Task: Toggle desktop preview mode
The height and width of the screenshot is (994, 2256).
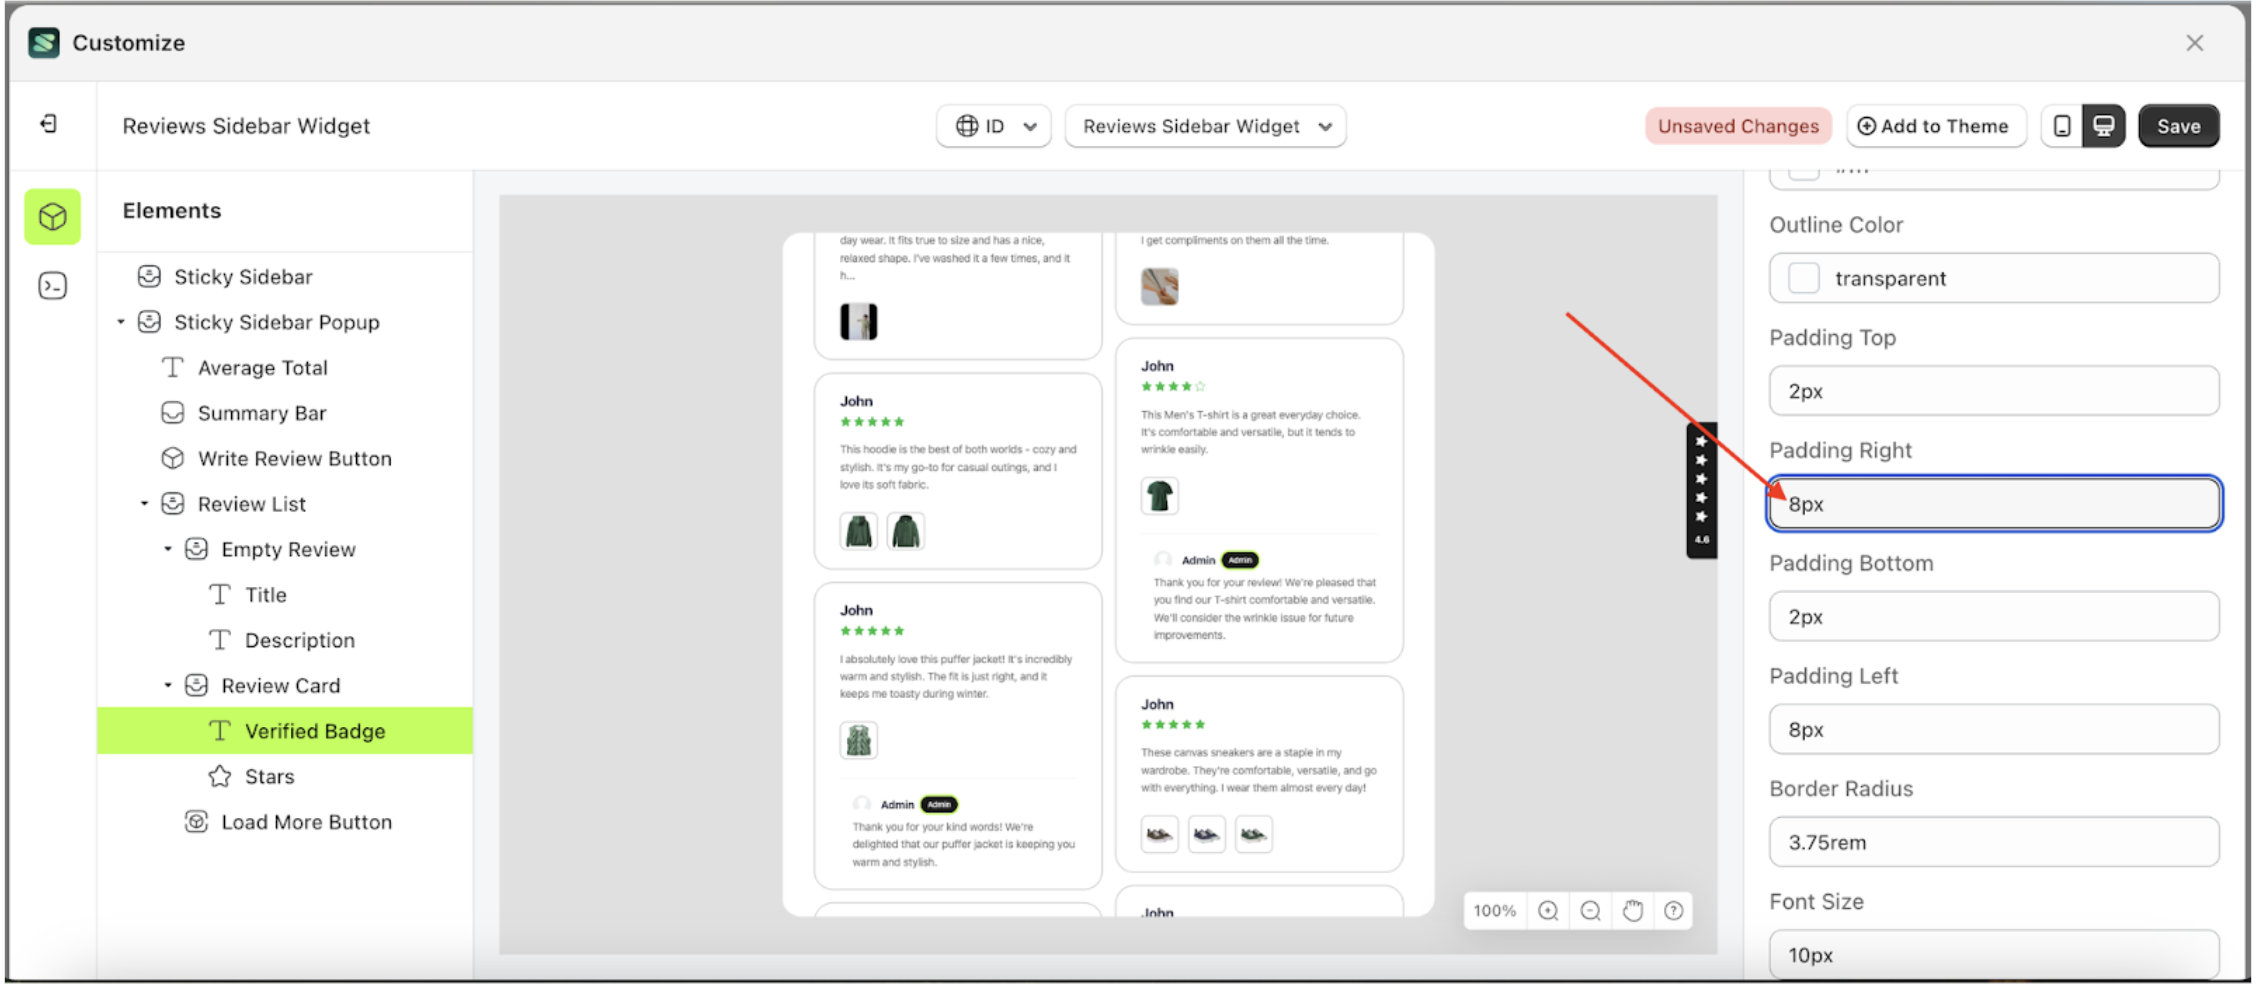Action: click(2105, 125)
